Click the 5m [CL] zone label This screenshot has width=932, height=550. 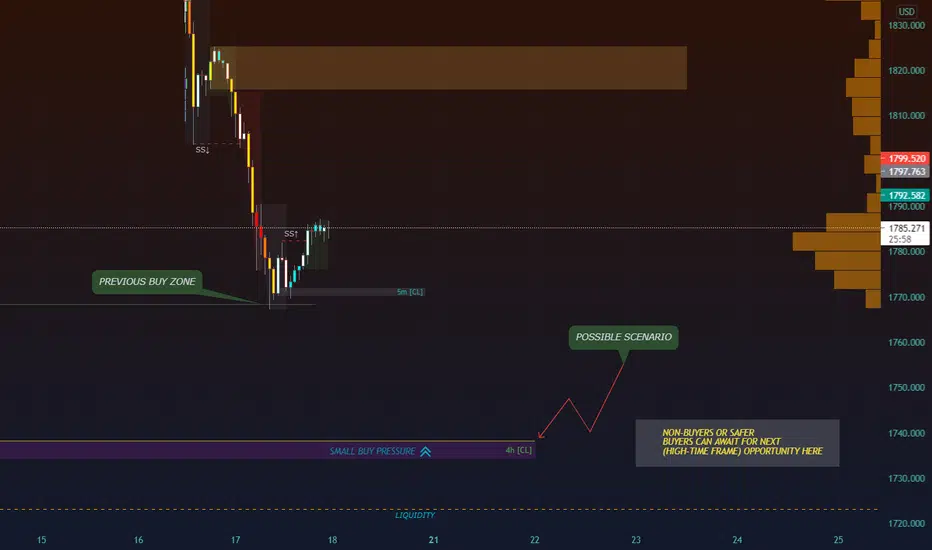(x=410, y=292)
